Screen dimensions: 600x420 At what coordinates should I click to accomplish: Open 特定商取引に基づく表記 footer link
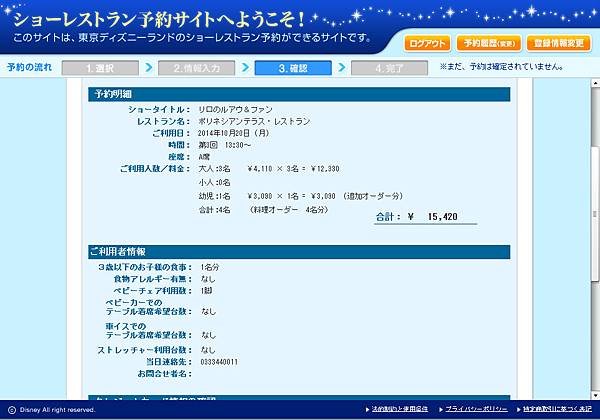coord(557,409)
